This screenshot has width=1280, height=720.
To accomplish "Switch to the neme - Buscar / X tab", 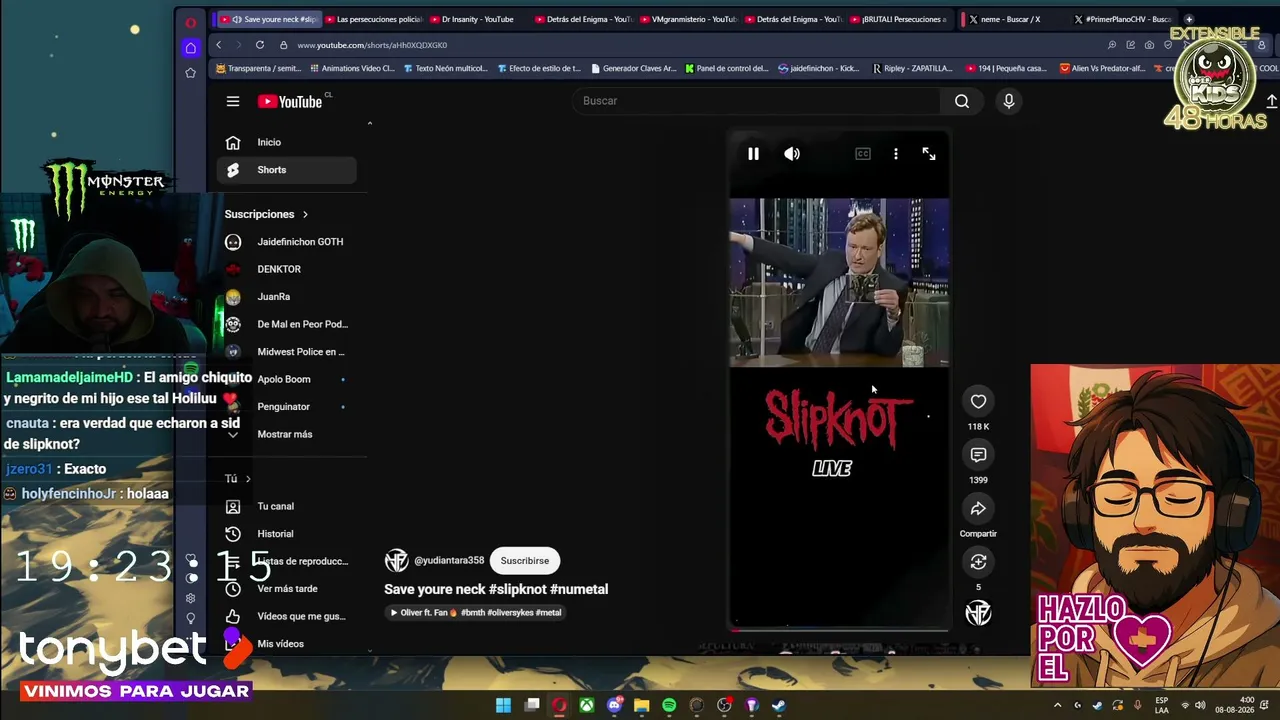I will pos(1010,19).
